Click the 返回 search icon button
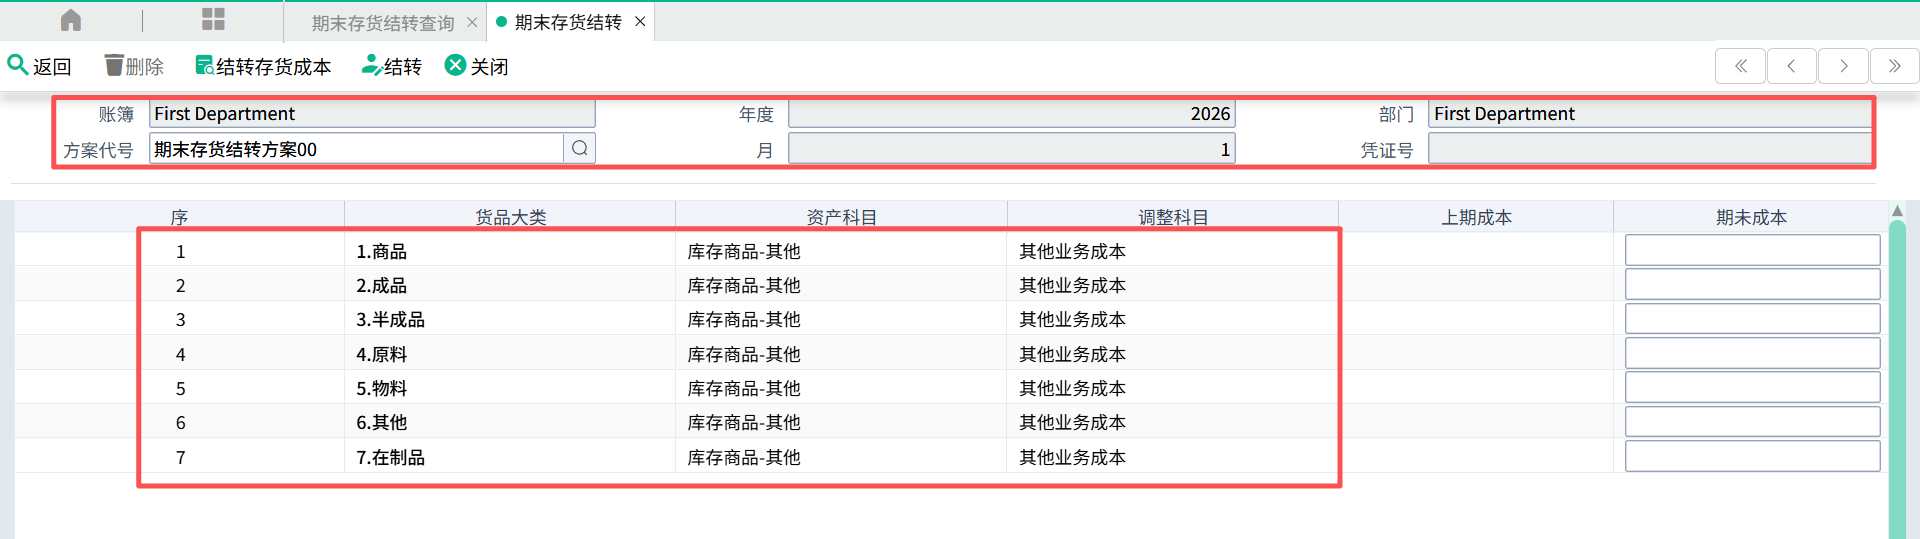The width and height of the screenshot is (1920, 539). pyautogui.click(x=18, y=65)
